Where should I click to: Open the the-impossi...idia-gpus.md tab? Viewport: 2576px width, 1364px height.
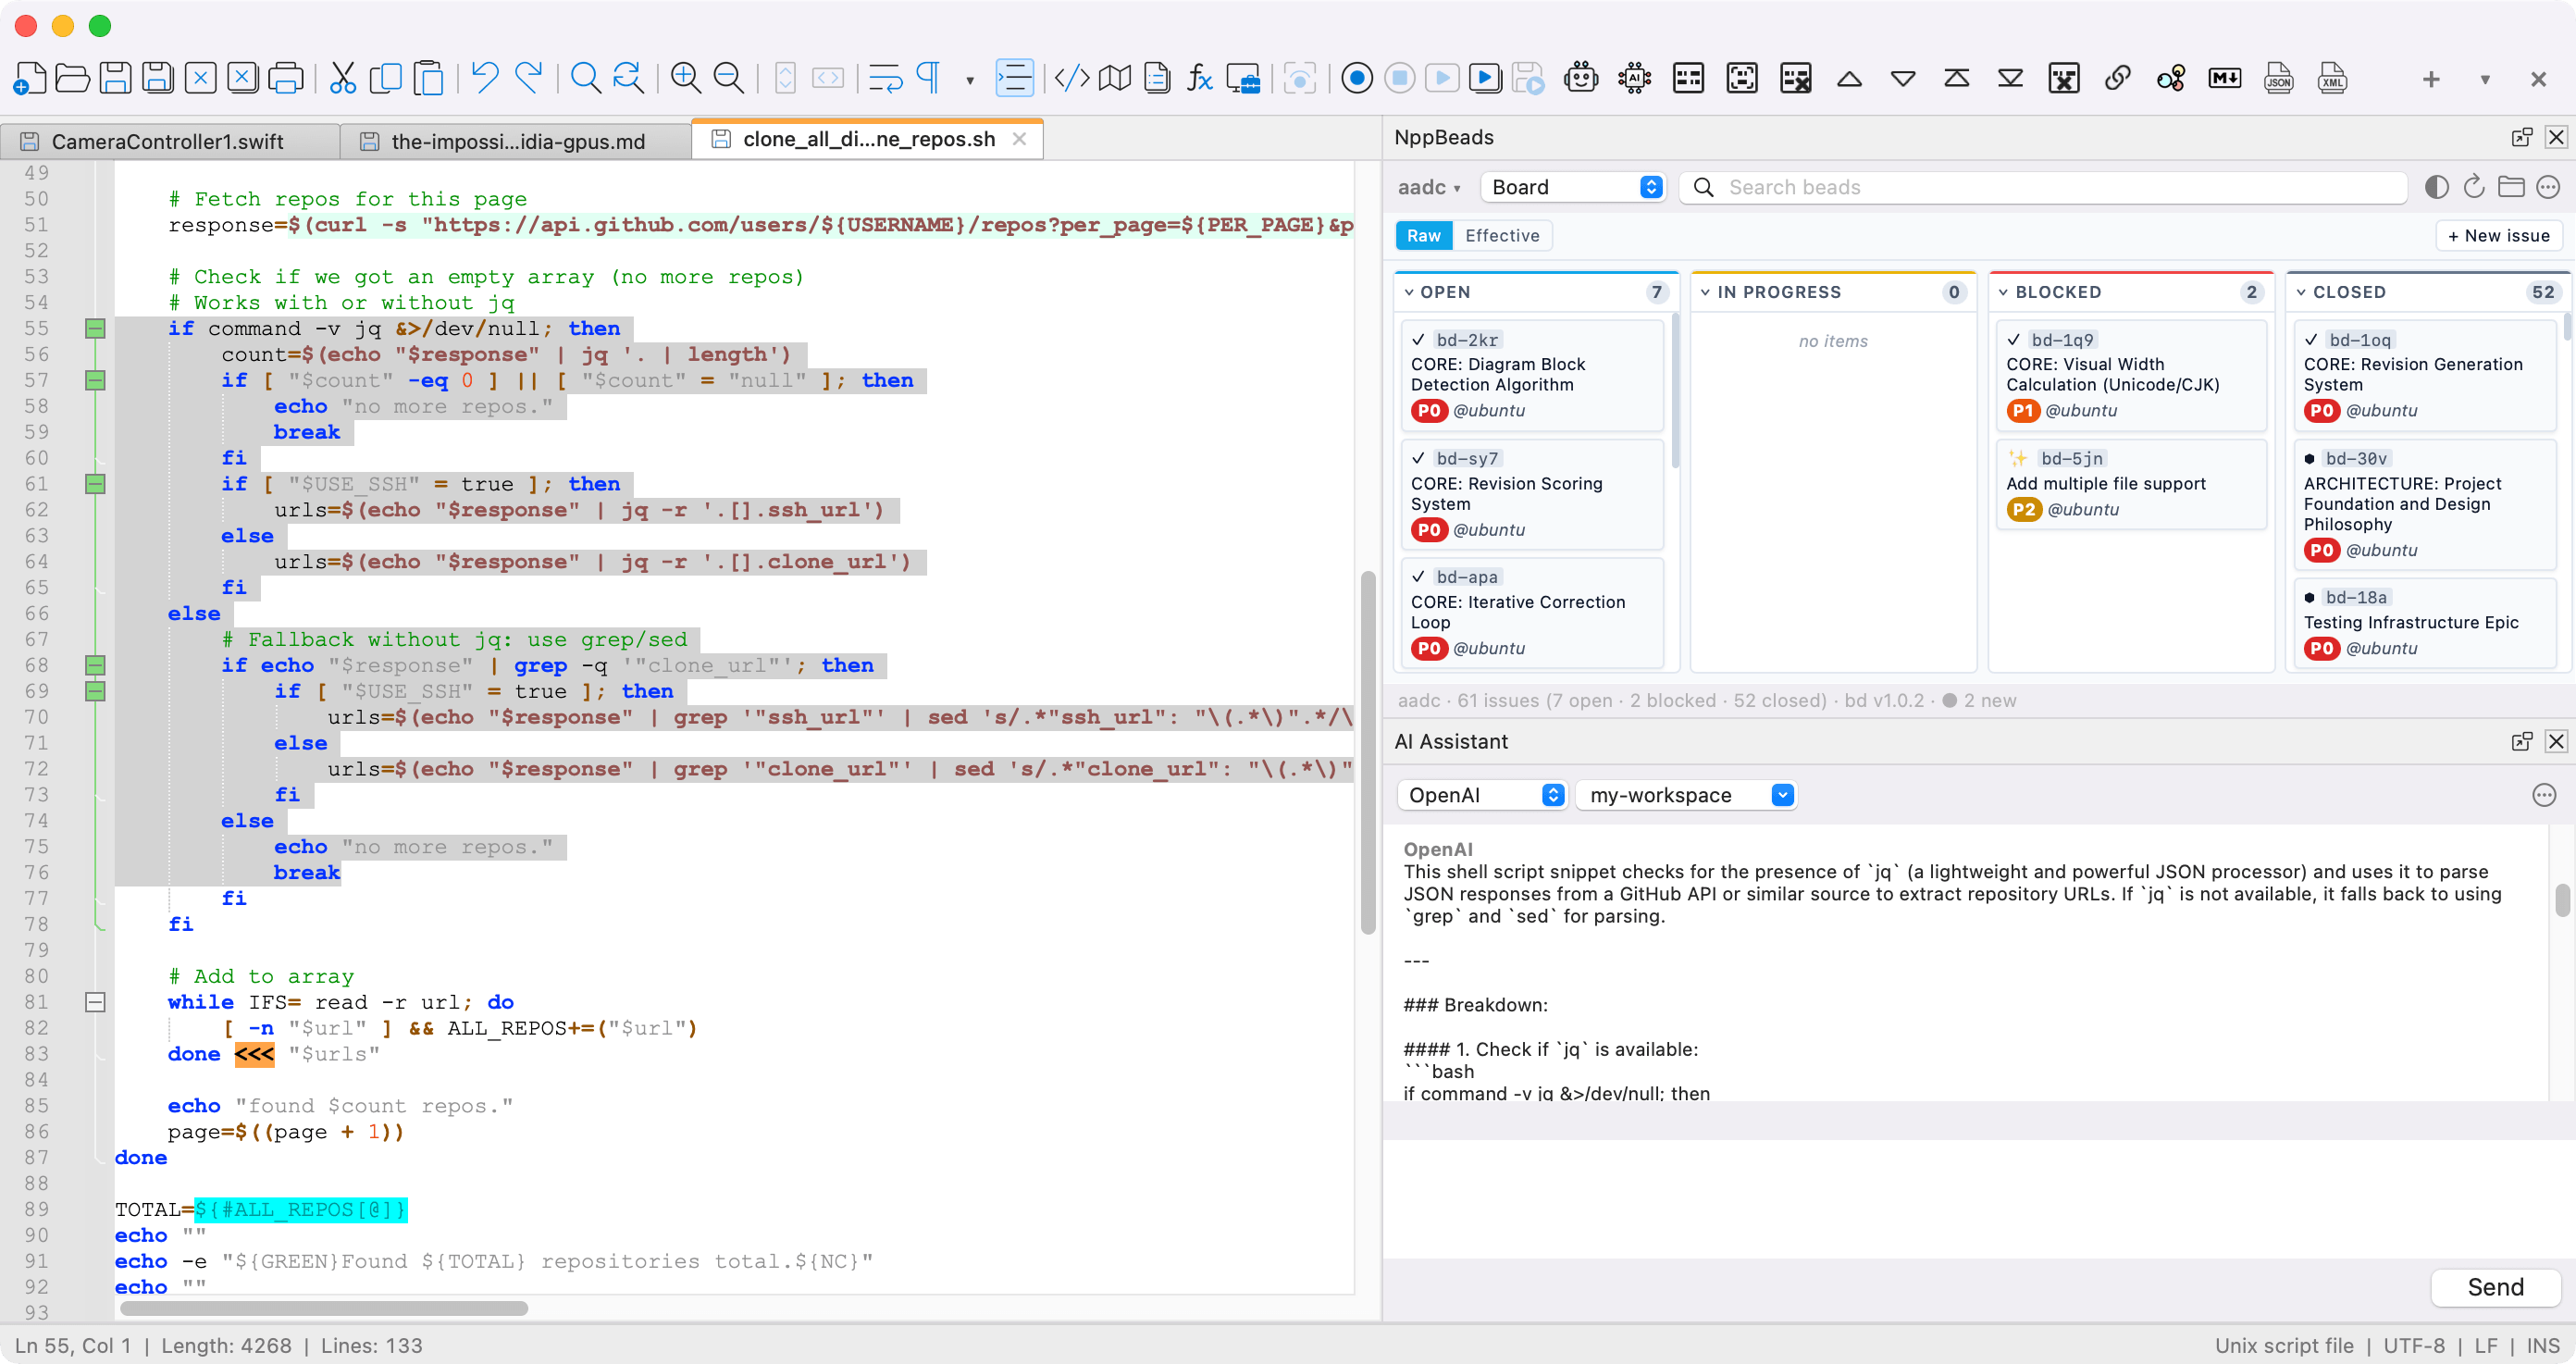[517, 141]
